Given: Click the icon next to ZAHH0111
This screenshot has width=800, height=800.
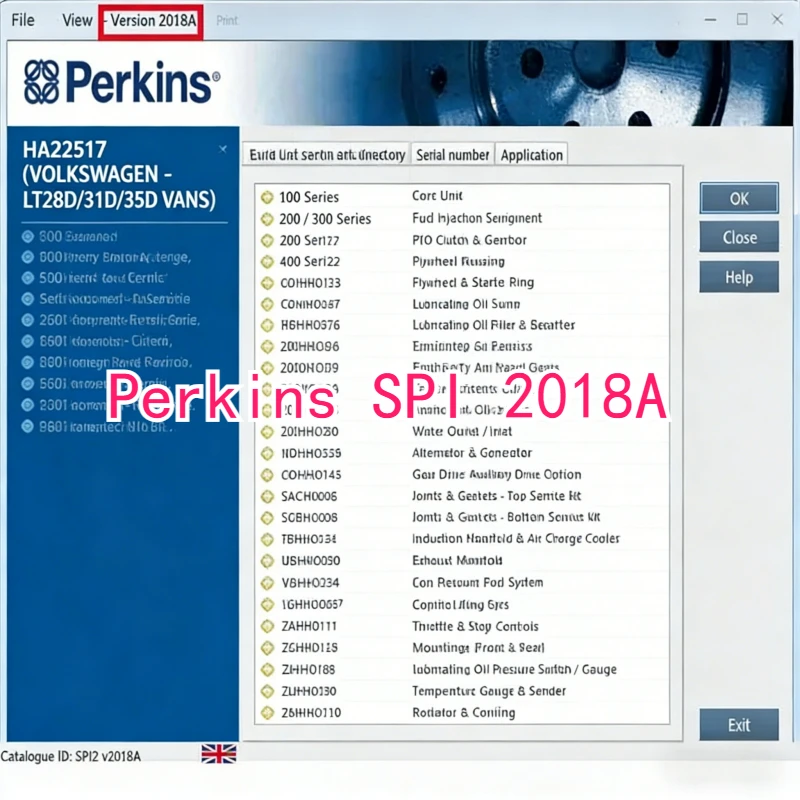Looking at the screenshot, I should tap(267, 626).
